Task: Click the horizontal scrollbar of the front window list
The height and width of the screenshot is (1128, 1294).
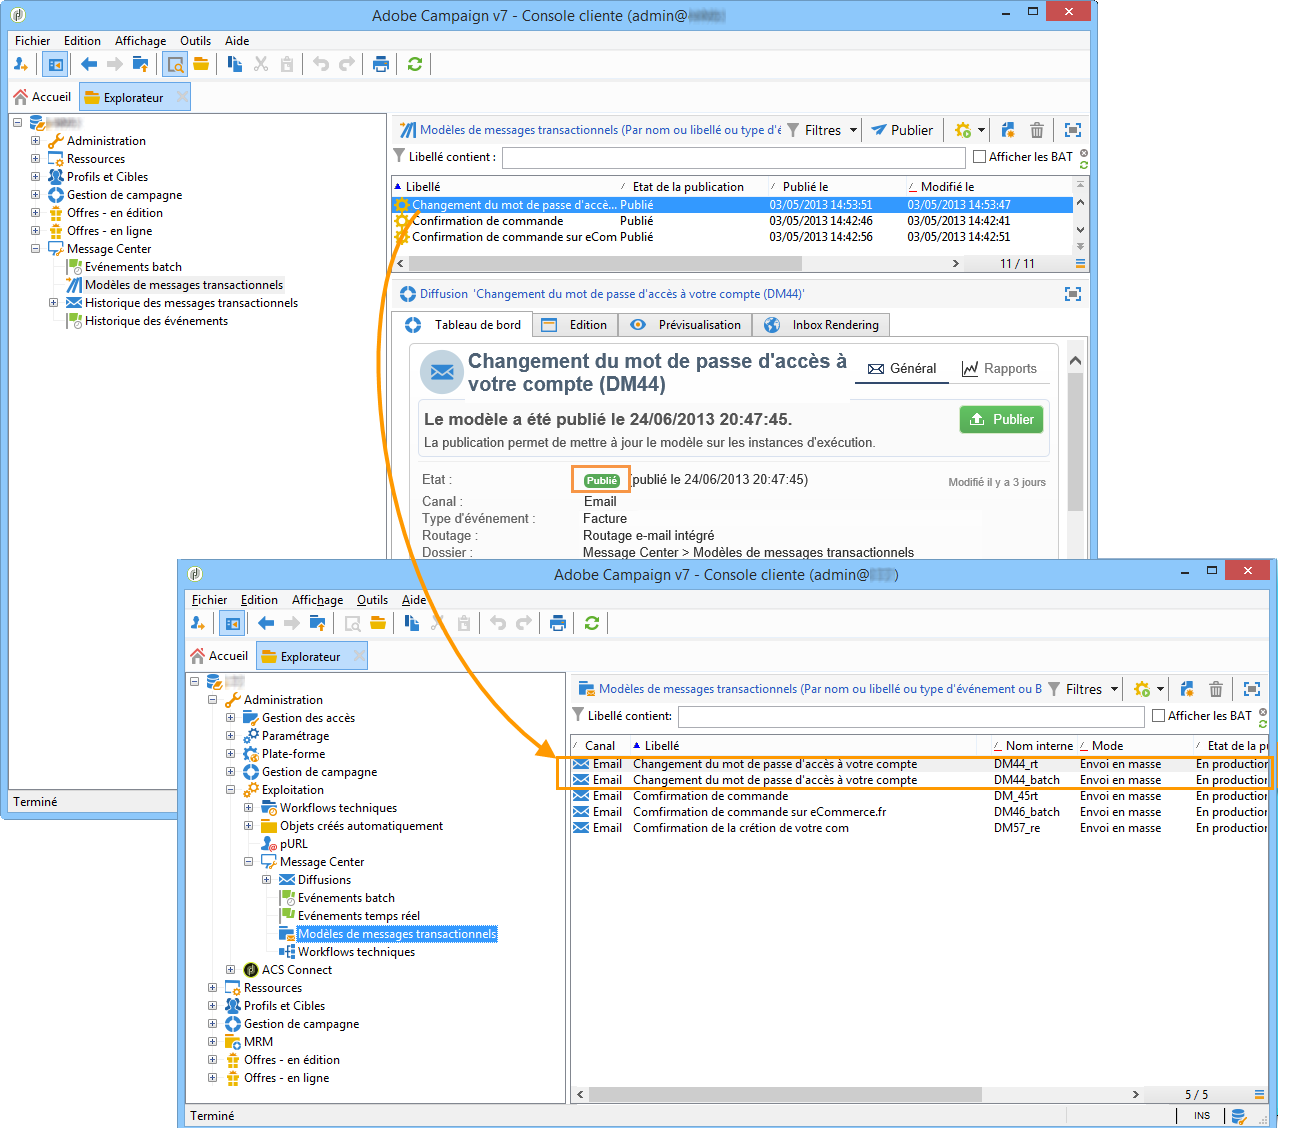Action: pos(784,1094)
